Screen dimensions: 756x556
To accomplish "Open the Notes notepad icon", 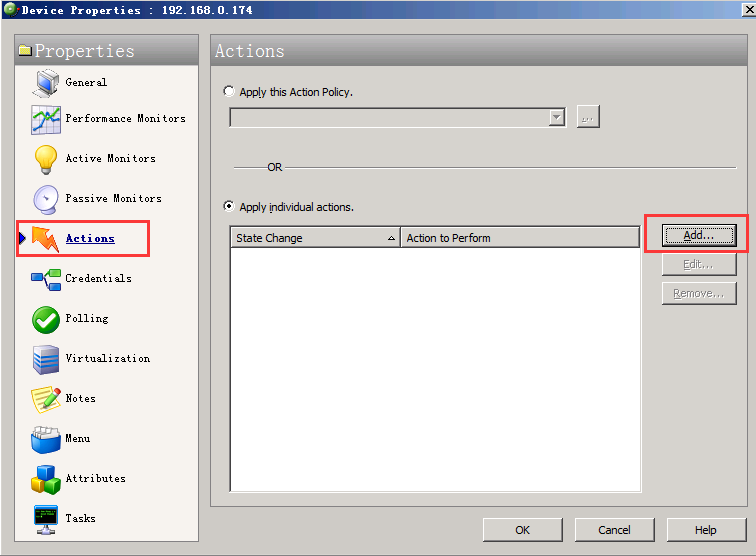I will (46, 399).
